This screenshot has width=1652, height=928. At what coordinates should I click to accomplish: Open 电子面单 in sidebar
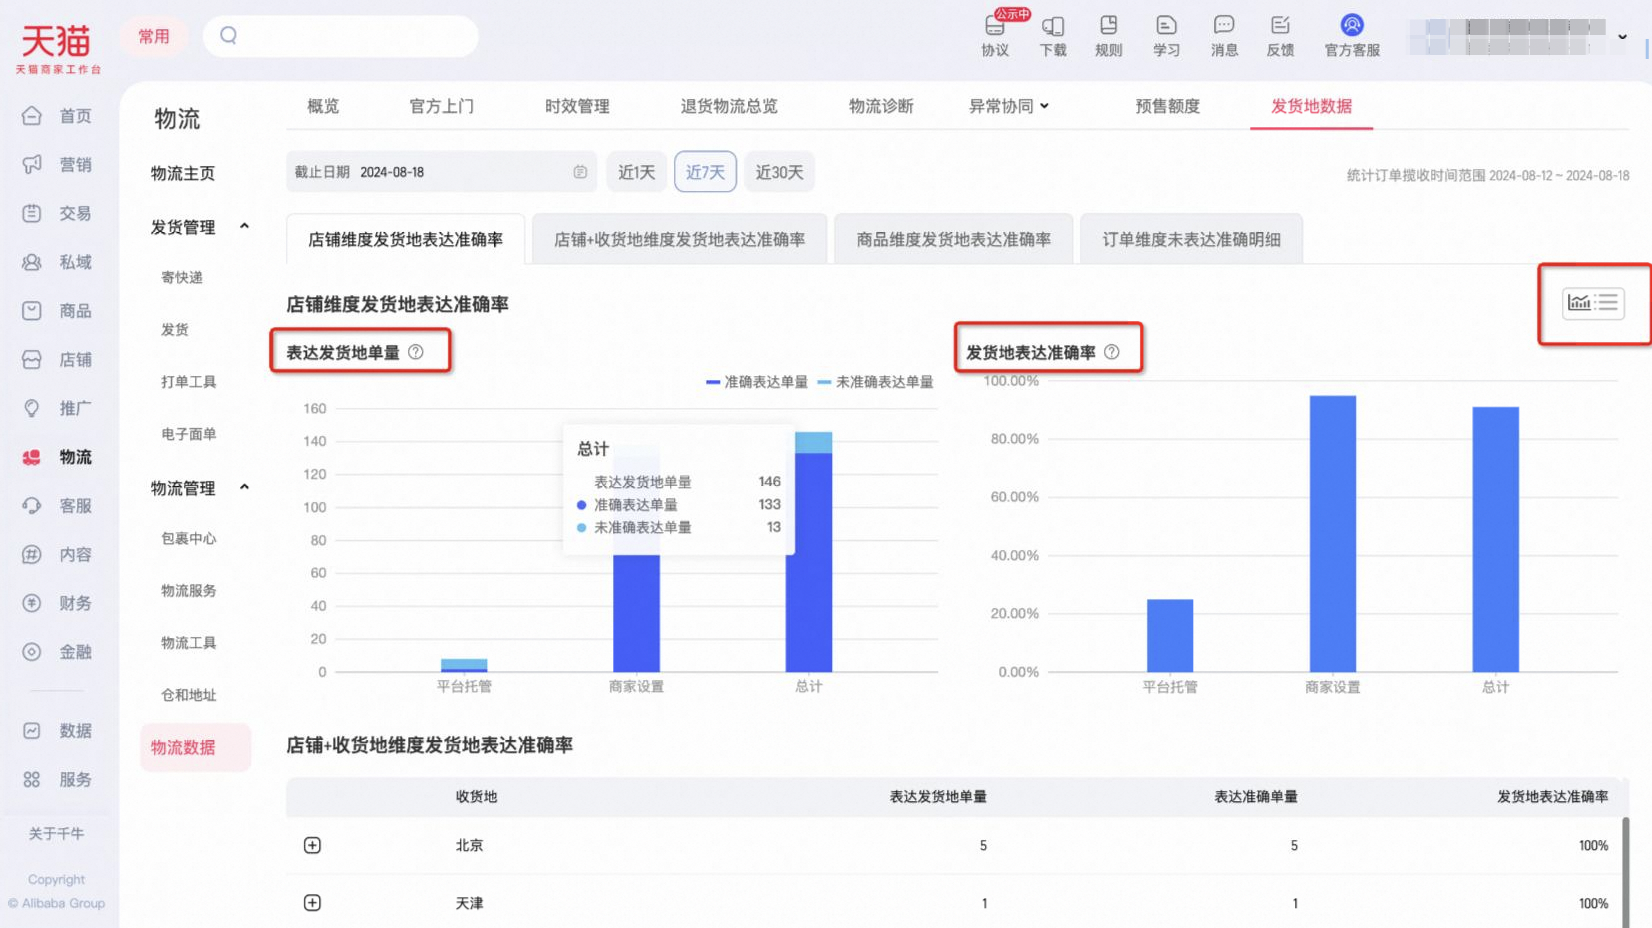pos(189,434)
